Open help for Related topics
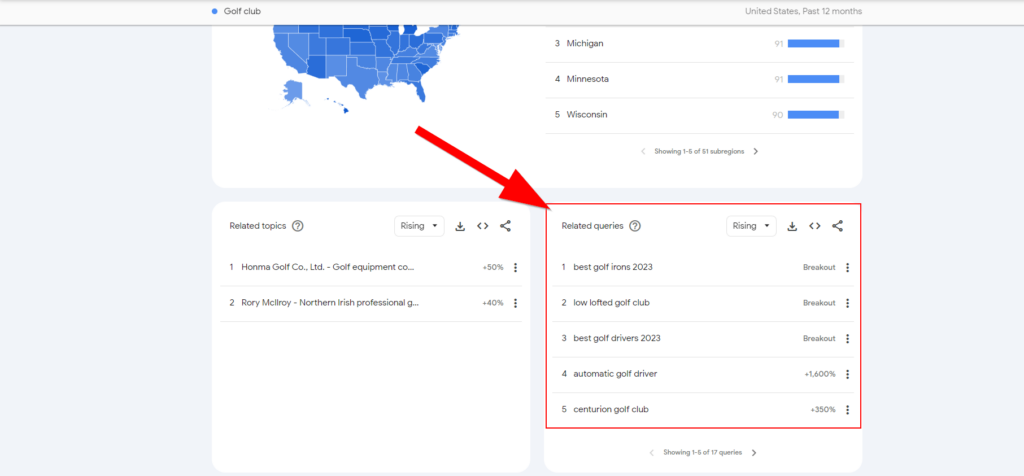The width and height of the screenshot is (1024, 476). point(298,226)
